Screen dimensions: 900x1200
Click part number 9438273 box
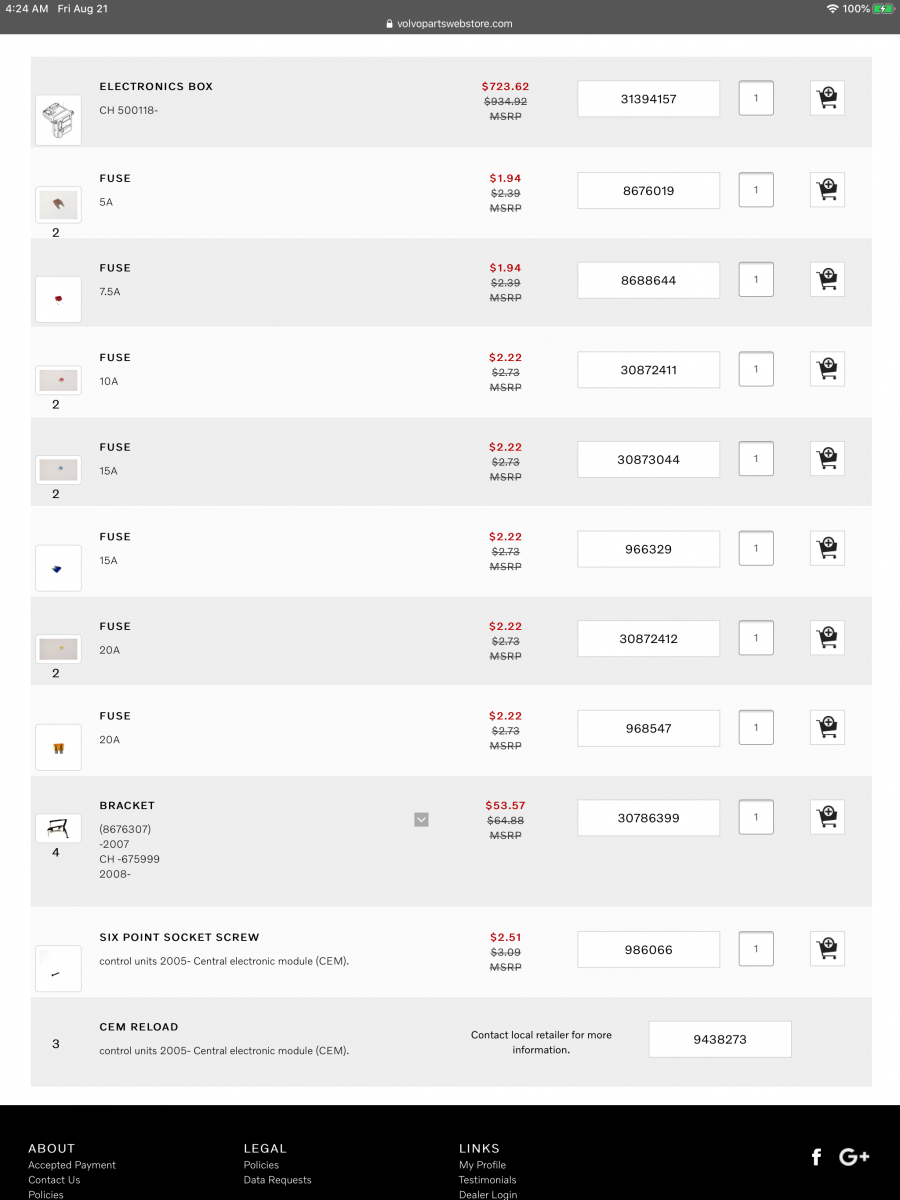click(x=720, y=1039)
